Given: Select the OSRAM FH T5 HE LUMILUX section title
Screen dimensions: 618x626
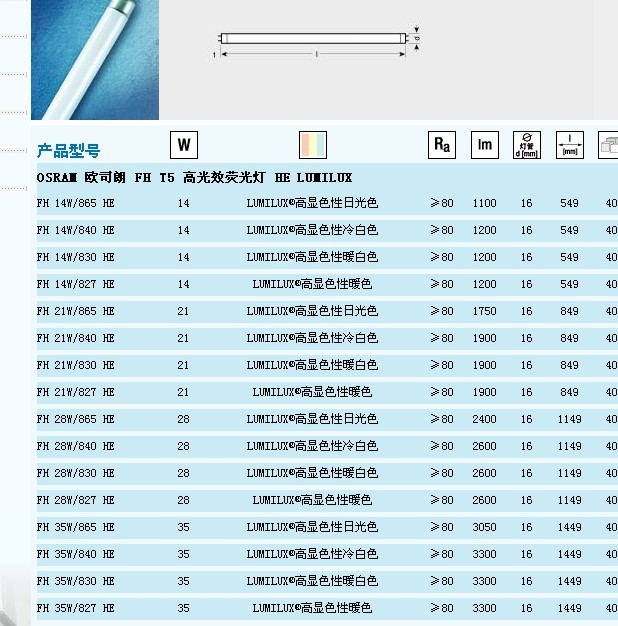Looking at the screenshot, I should [x=194, y=177].
